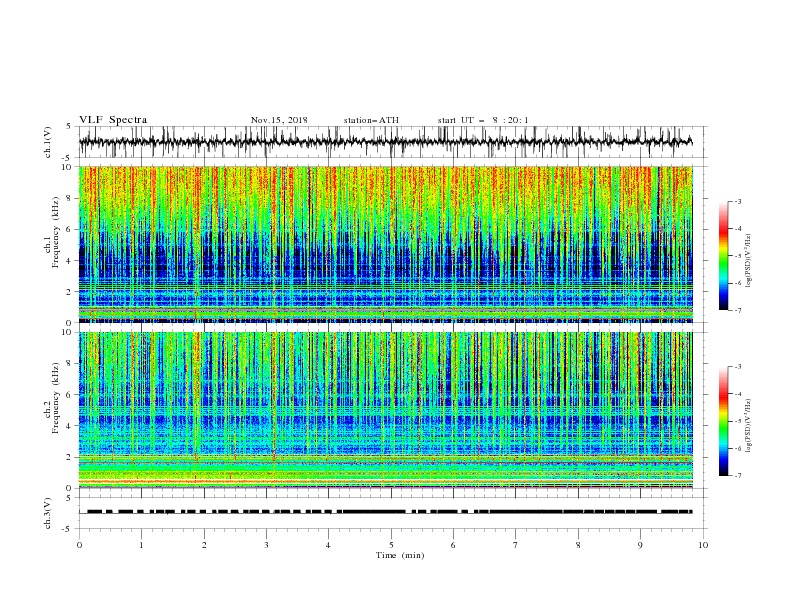
Task: Click the ch.1 'Frequency (kHz)' axis label
Action: tap(55, 230)
